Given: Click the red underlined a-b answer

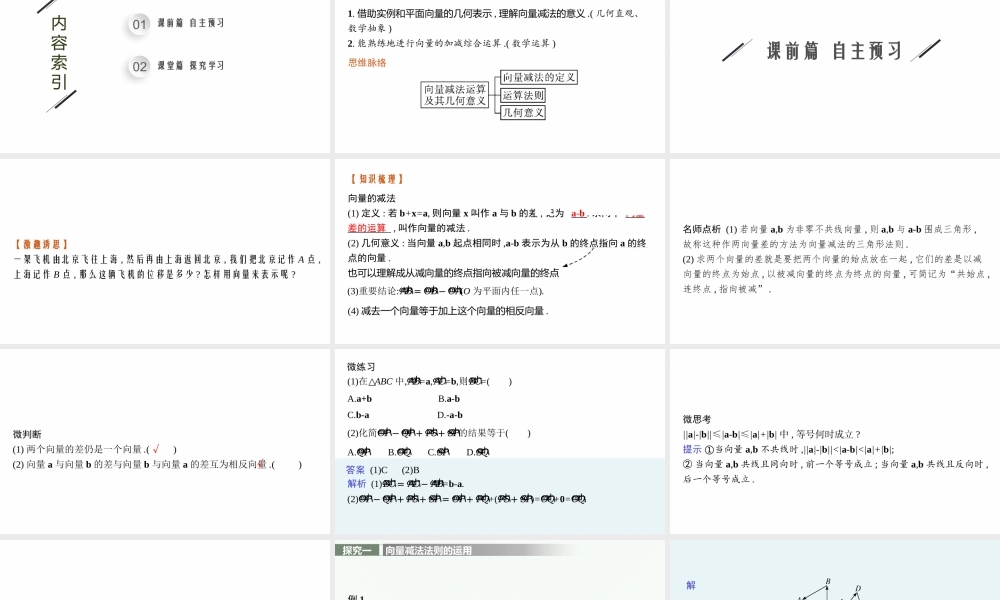Looking at the screenshot, I should [577, 213].
